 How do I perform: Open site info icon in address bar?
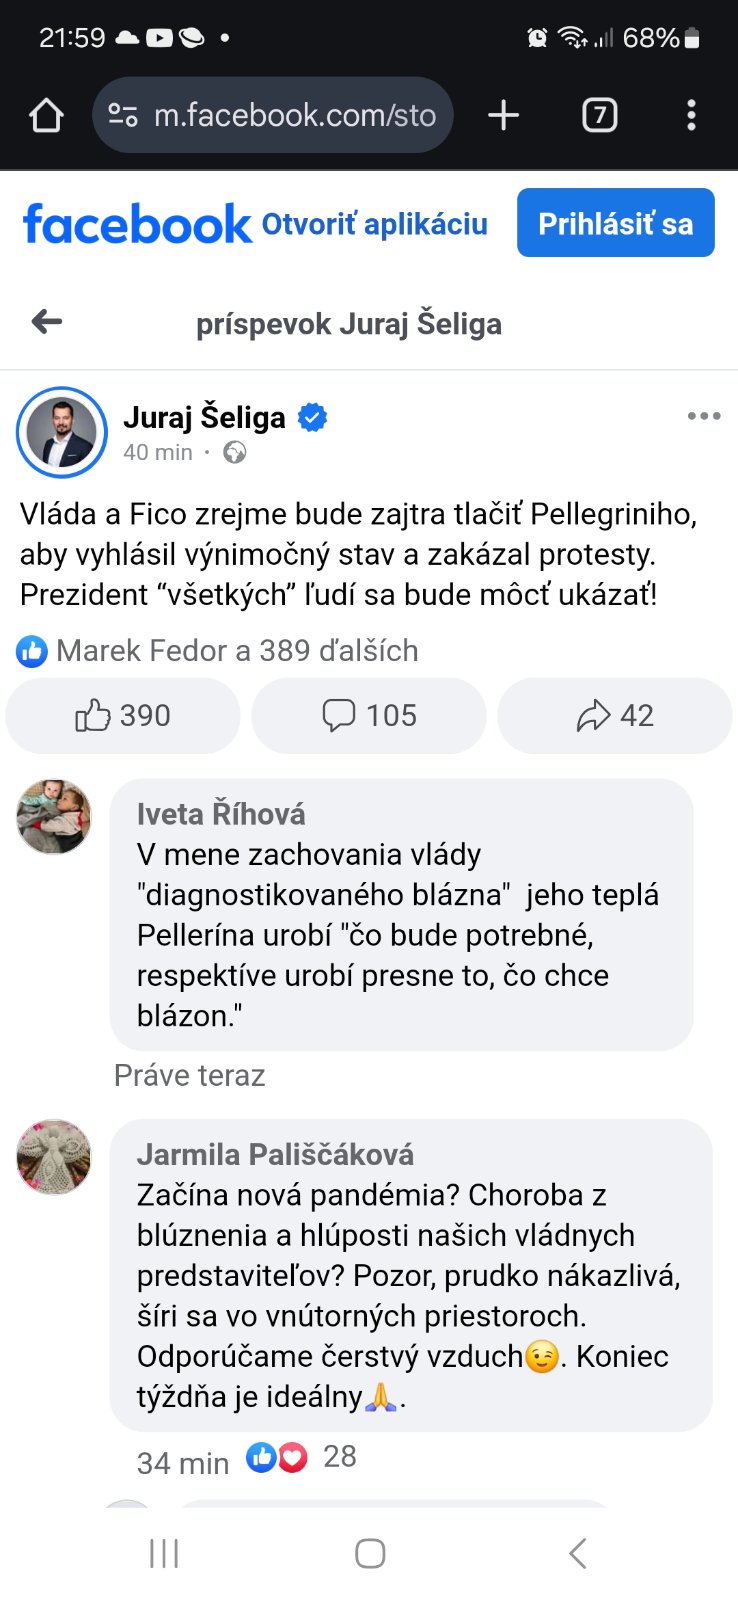tap(122, 116)
